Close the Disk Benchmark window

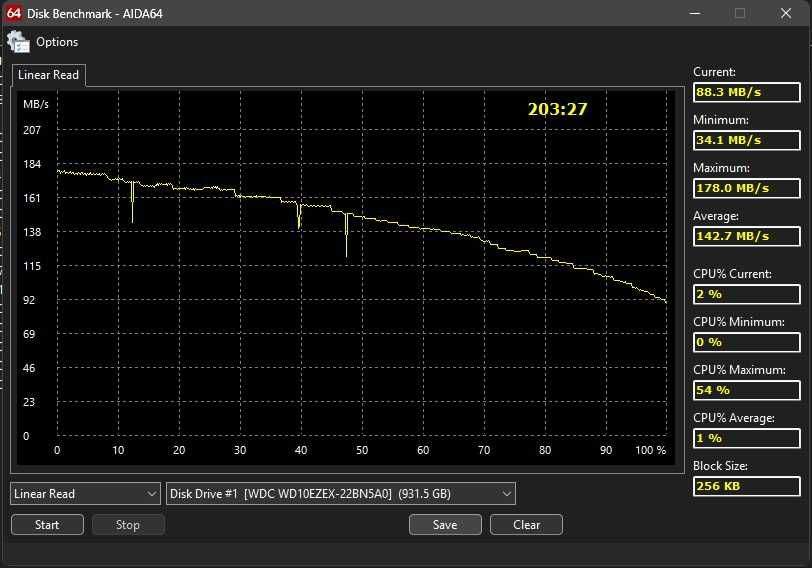point(786,13)
